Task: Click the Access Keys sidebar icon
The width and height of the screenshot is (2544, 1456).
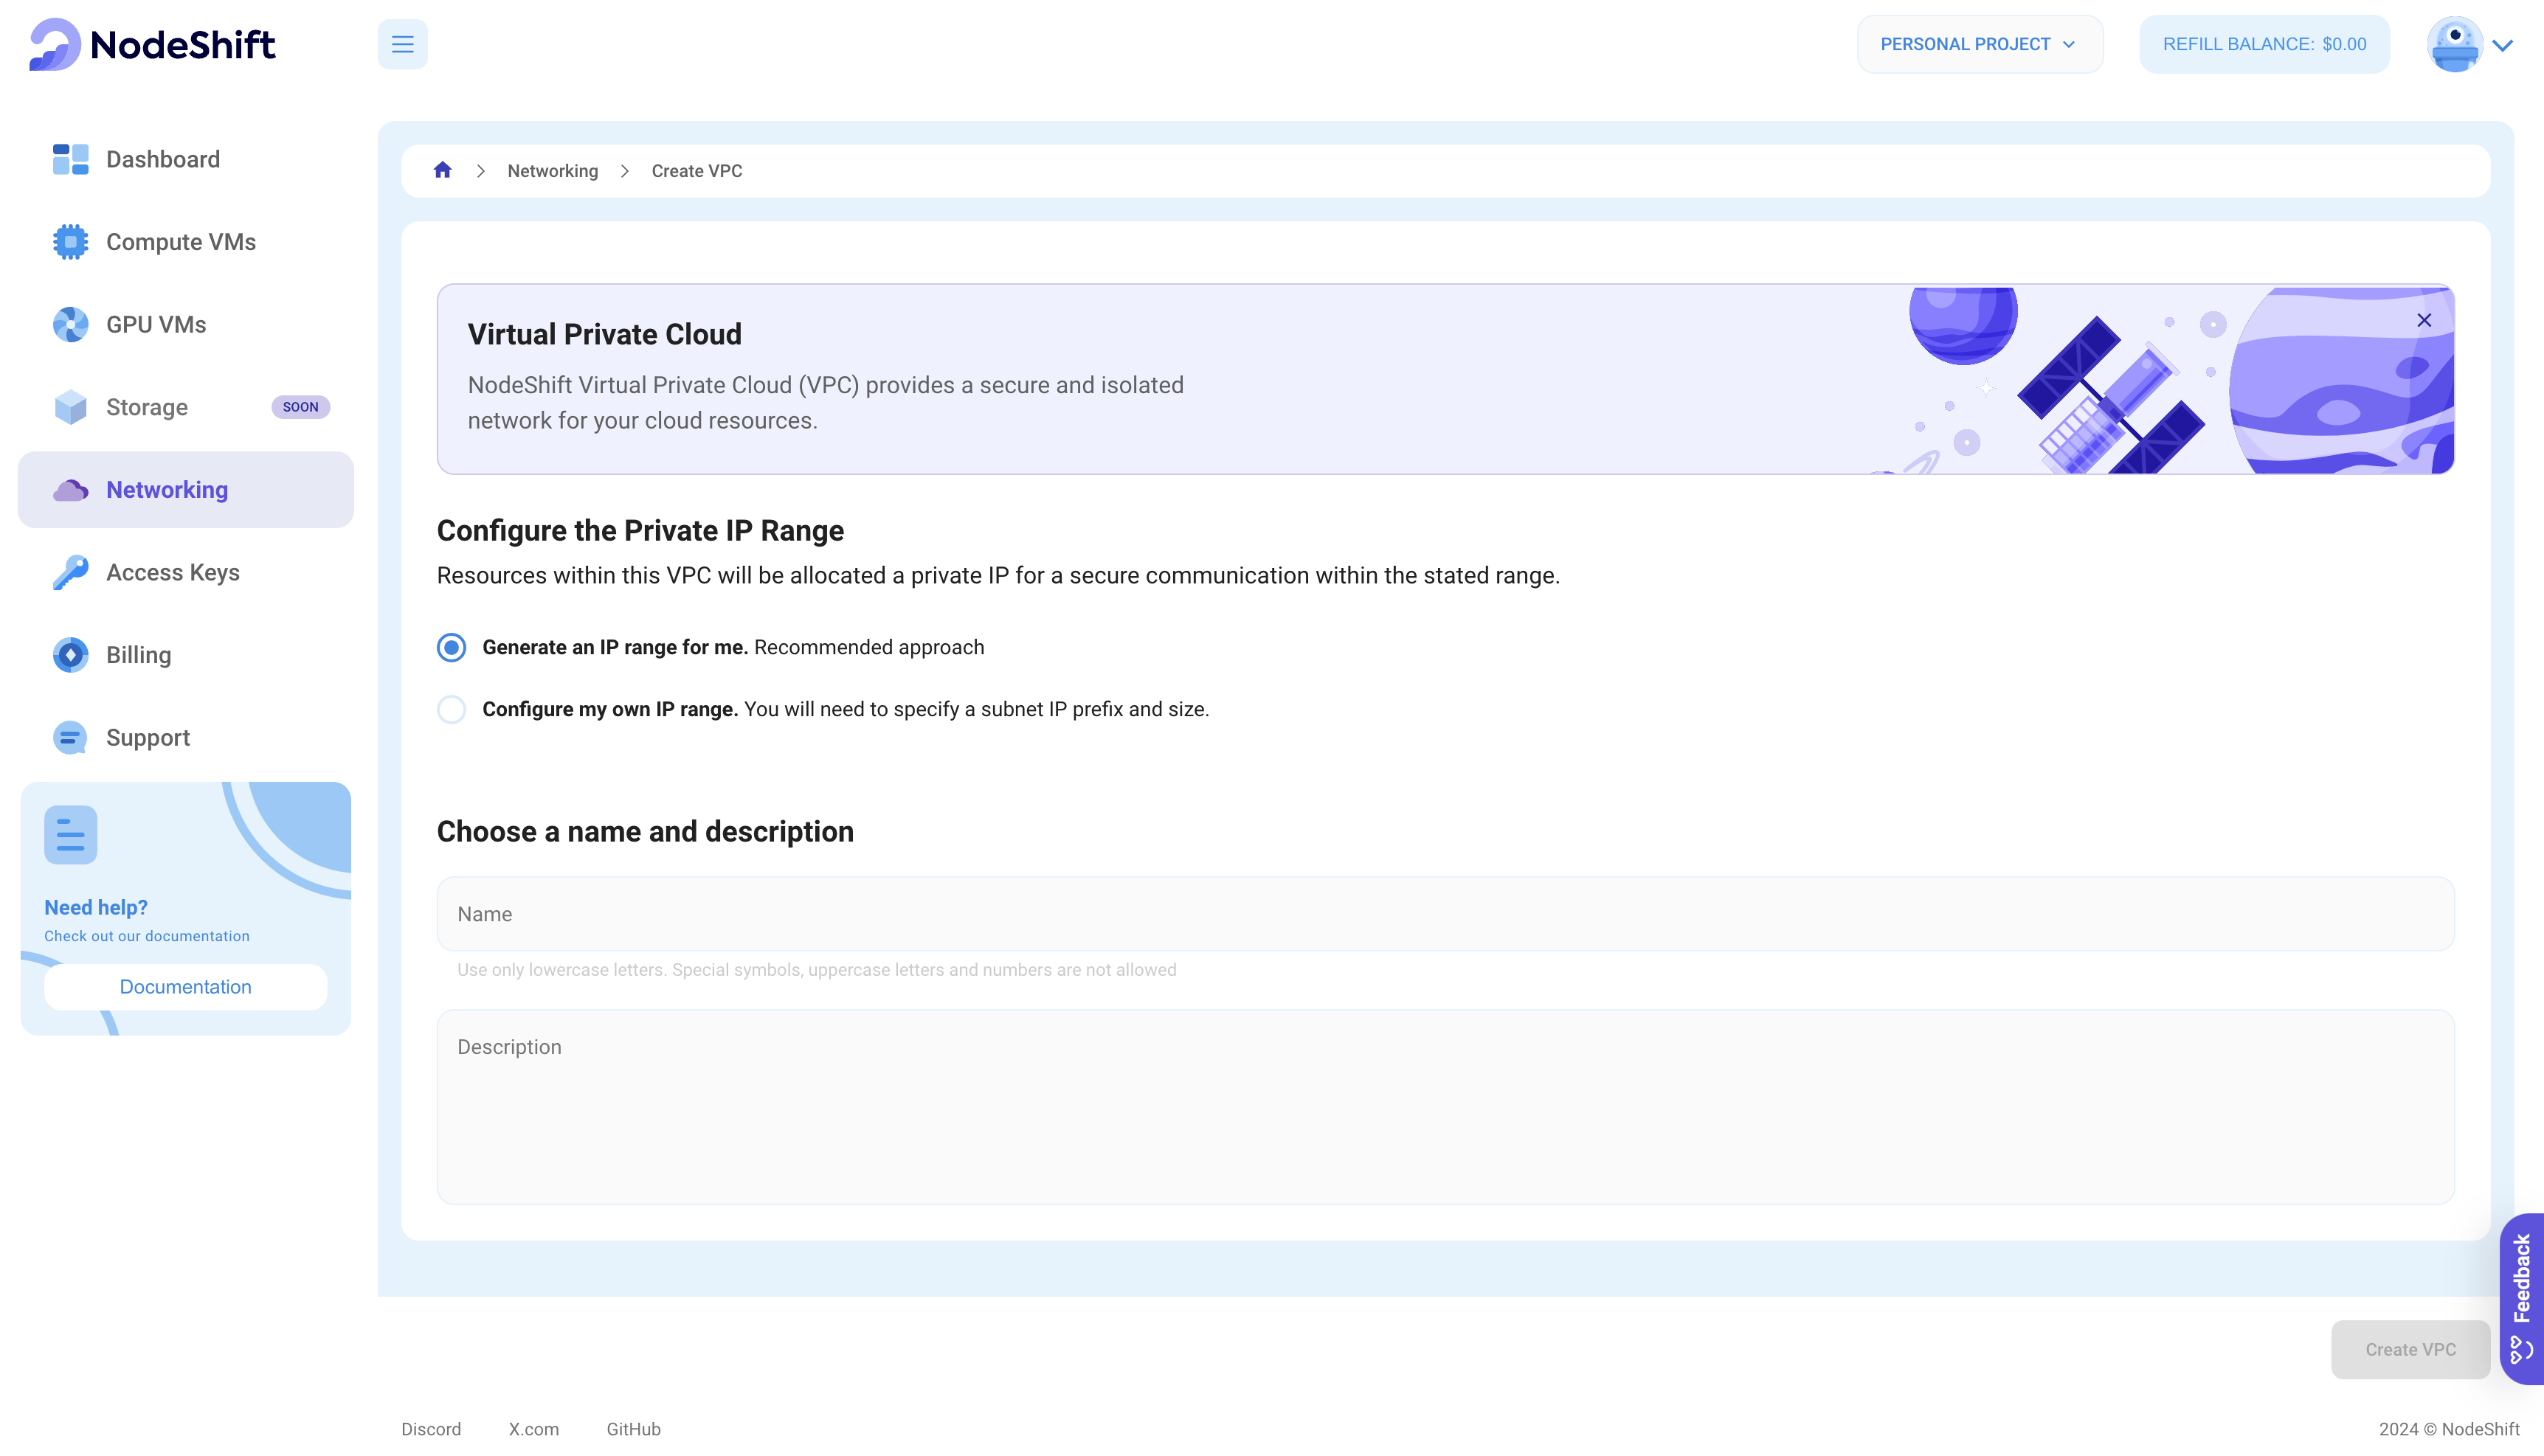Action: tap(70, 572)
